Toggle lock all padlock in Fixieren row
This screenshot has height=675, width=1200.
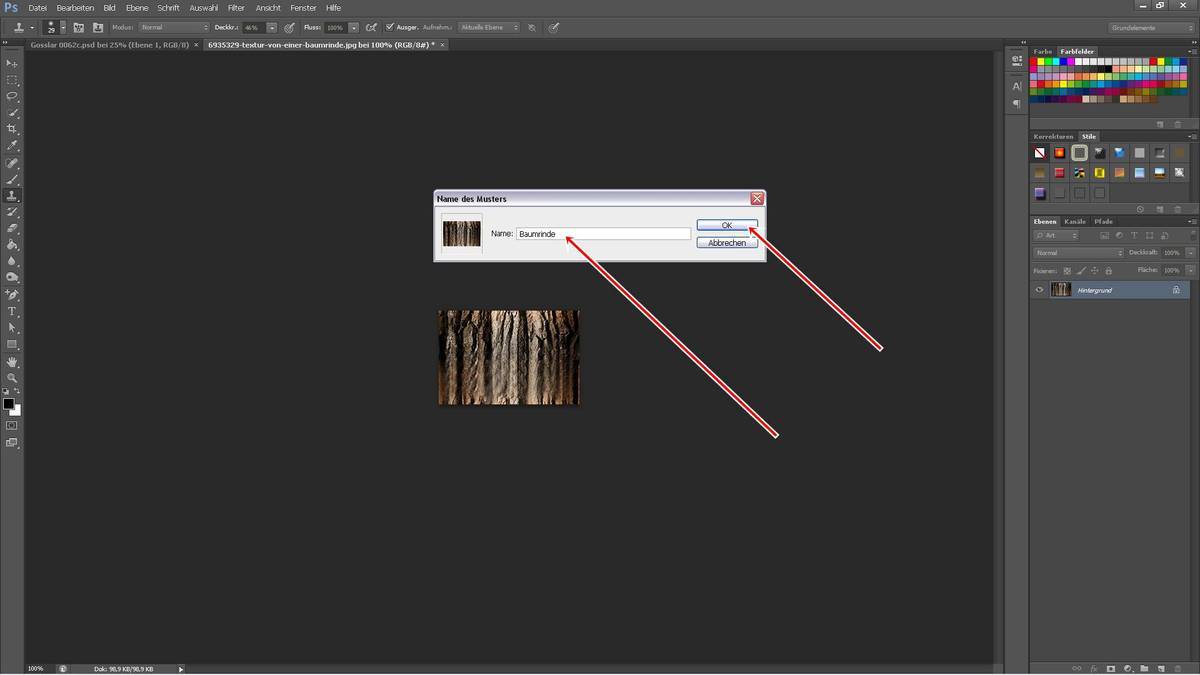(1109, 270)
